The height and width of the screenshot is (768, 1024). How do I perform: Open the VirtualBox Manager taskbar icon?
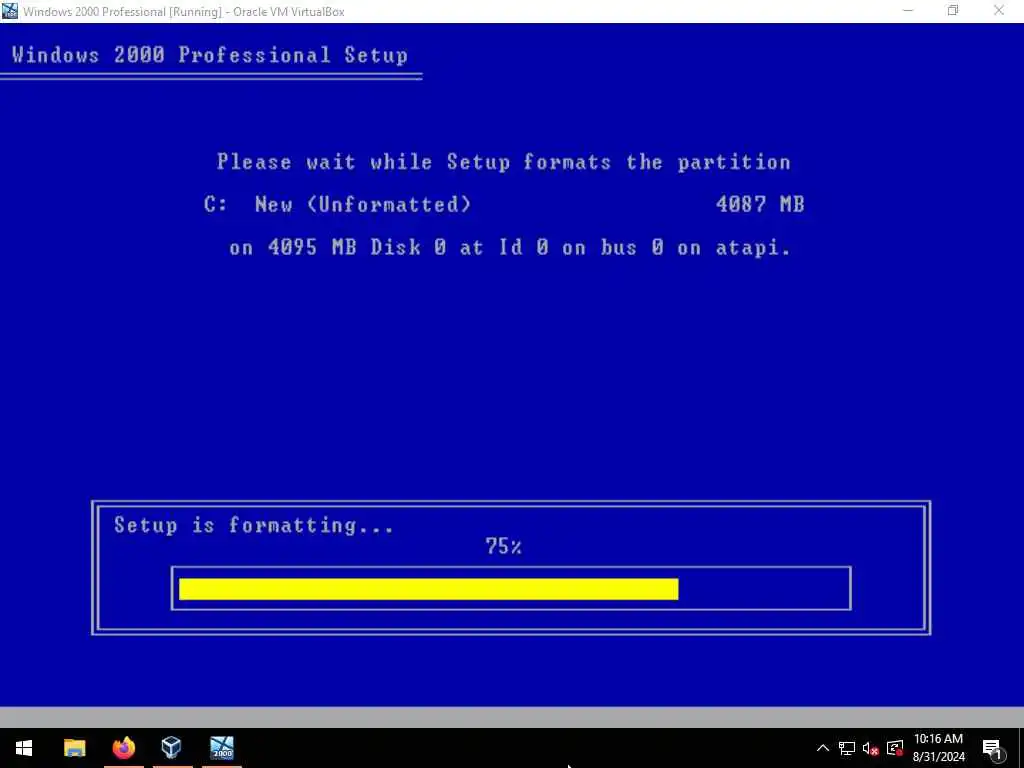(x=171, y=748)
